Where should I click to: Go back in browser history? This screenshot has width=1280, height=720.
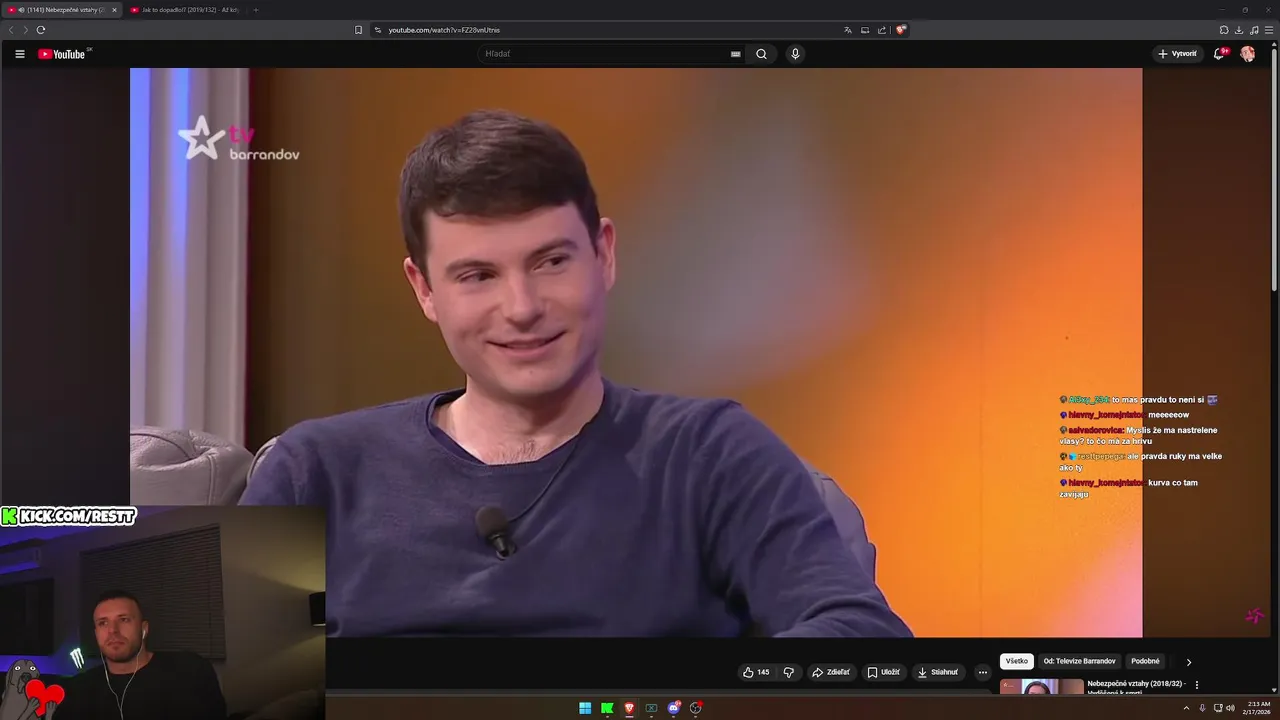(x=11, y=30)
